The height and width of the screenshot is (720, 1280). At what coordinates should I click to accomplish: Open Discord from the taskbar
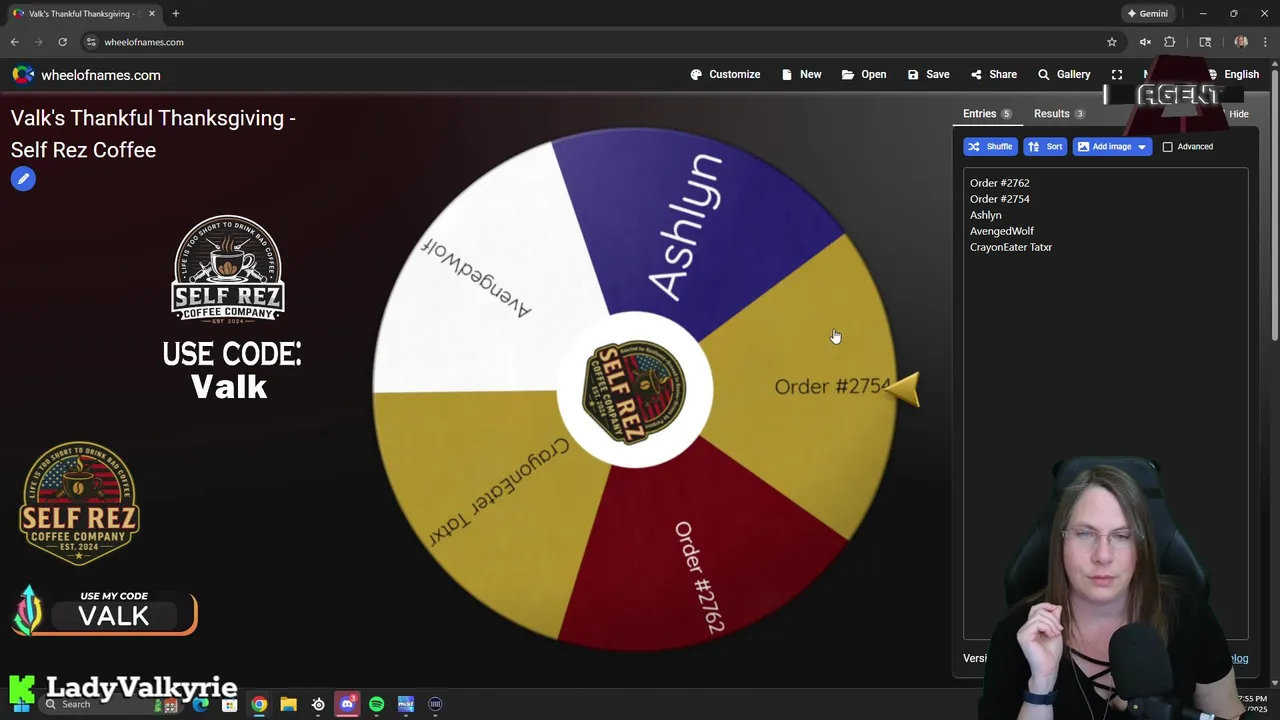coord(347,704)
